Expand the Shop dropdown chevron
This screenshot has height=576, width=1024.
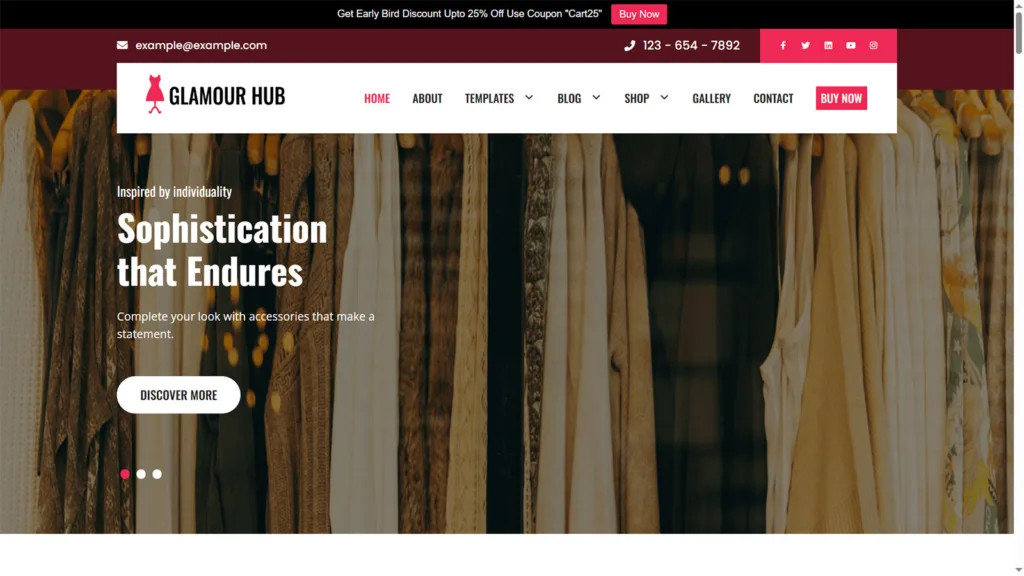click(664, 97)
